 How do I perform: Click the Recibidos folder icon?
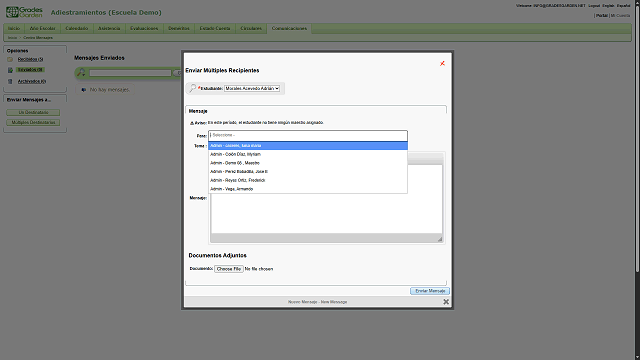click(10, 59)
